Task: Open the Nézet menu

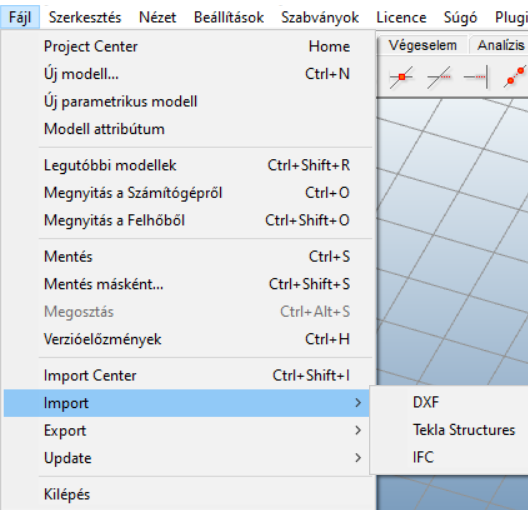Action: (x=158, y=17)
